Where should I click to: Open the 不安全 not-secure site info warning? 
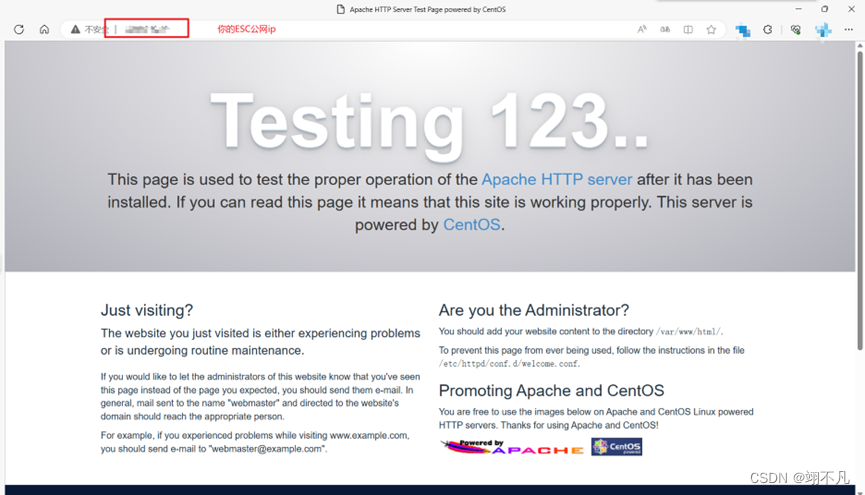(x=89, y=29)
